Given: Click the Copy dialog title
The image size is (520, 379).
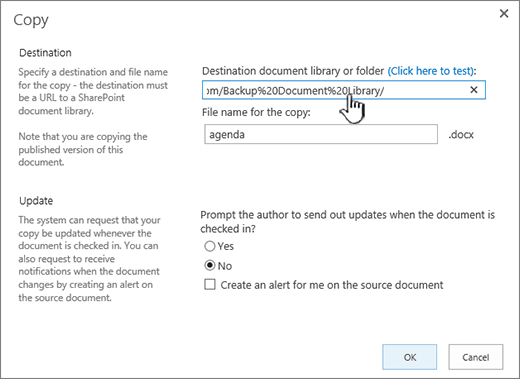Looking at the screenshot, I should pos(31,21).
